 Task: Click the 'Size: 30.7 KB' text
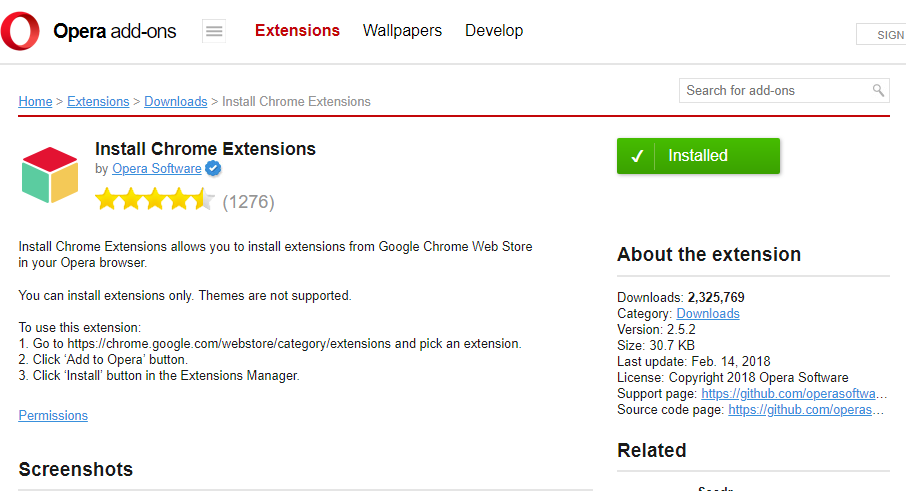click(656, 346)
